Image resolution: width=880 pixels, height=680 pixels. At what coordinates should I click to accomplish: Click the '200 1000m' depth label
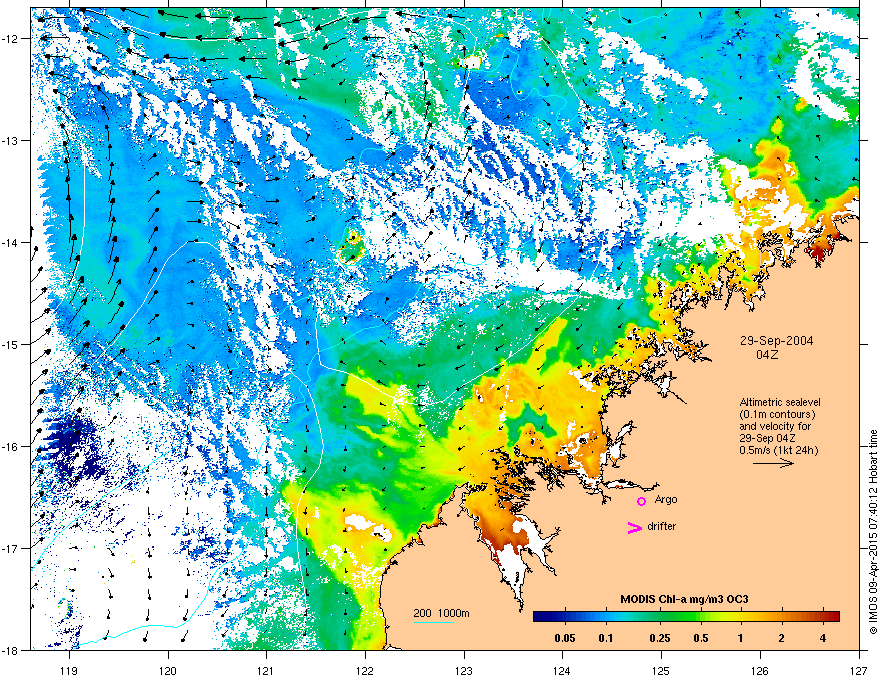coord(442,613)
